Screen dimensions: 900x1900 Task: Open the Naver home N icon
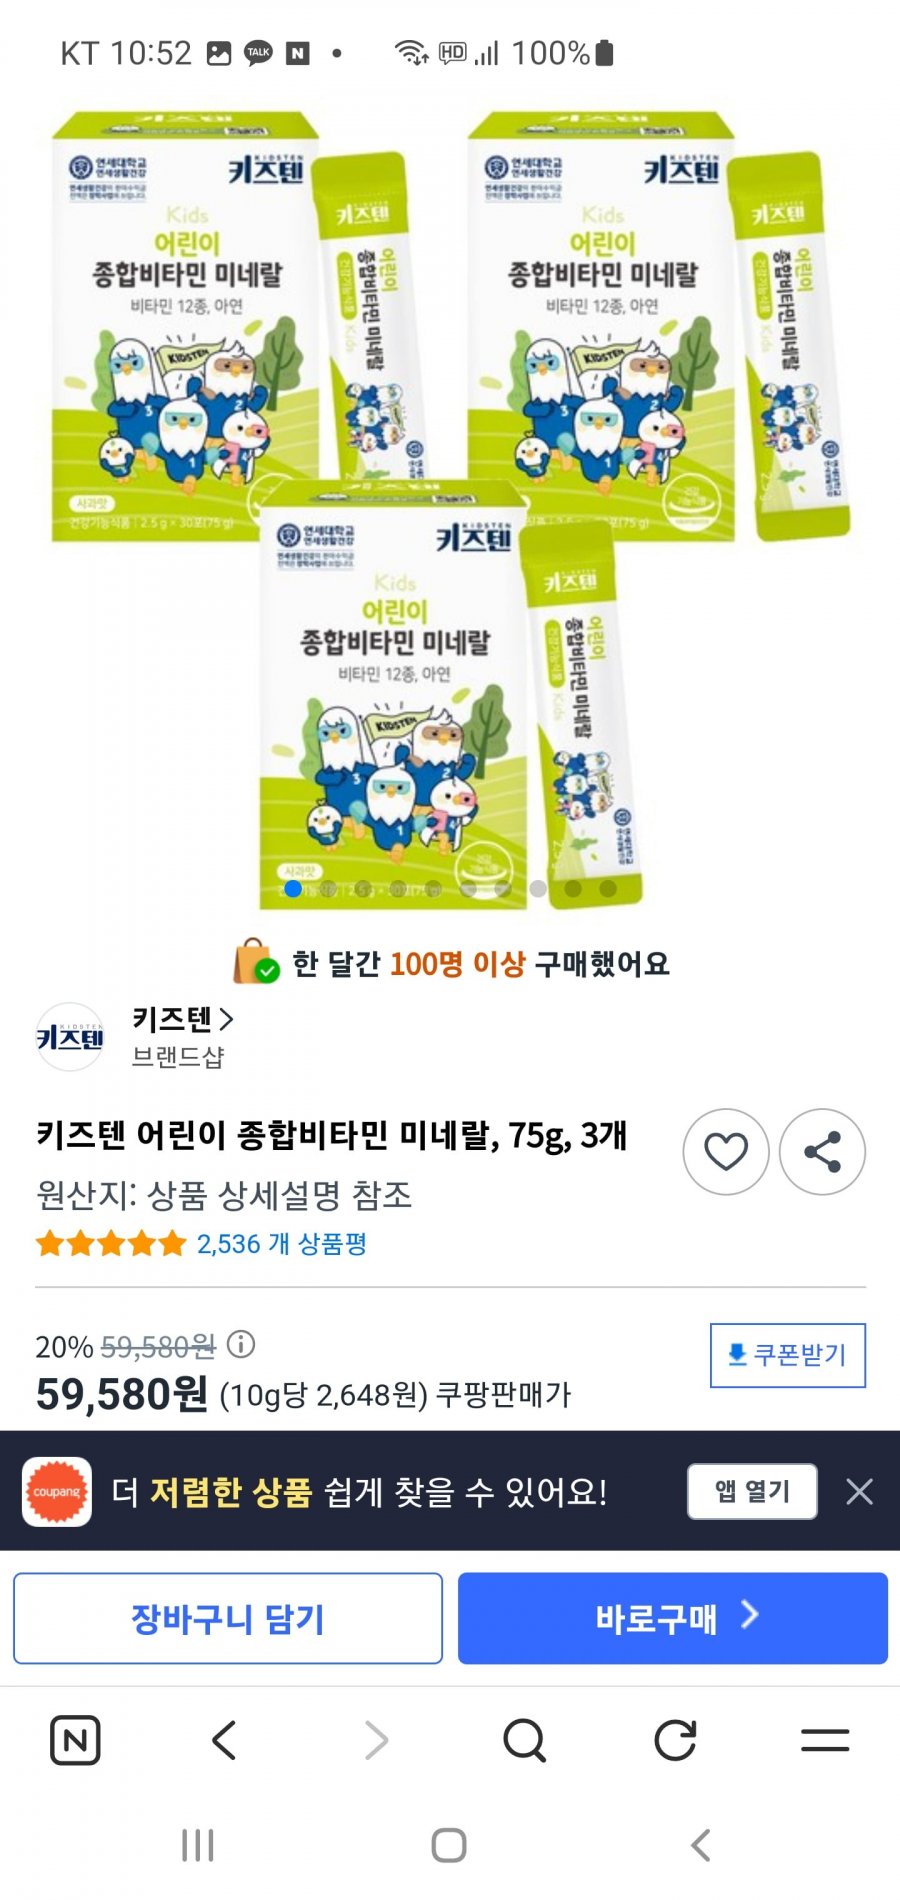click(75, 1740)
